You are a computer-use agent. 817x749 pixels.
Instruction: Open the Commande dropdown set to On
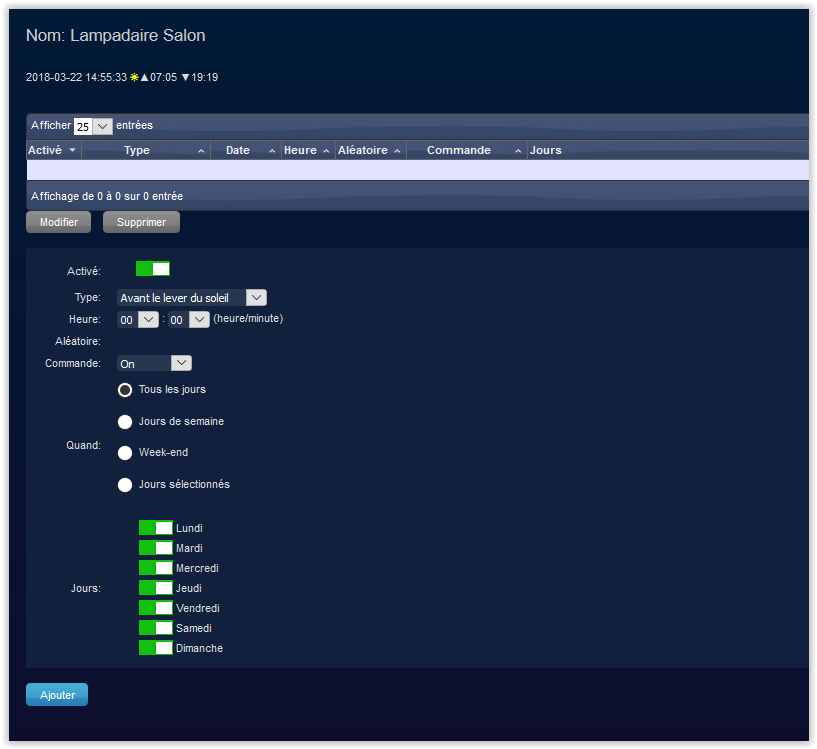click(154, 364)
